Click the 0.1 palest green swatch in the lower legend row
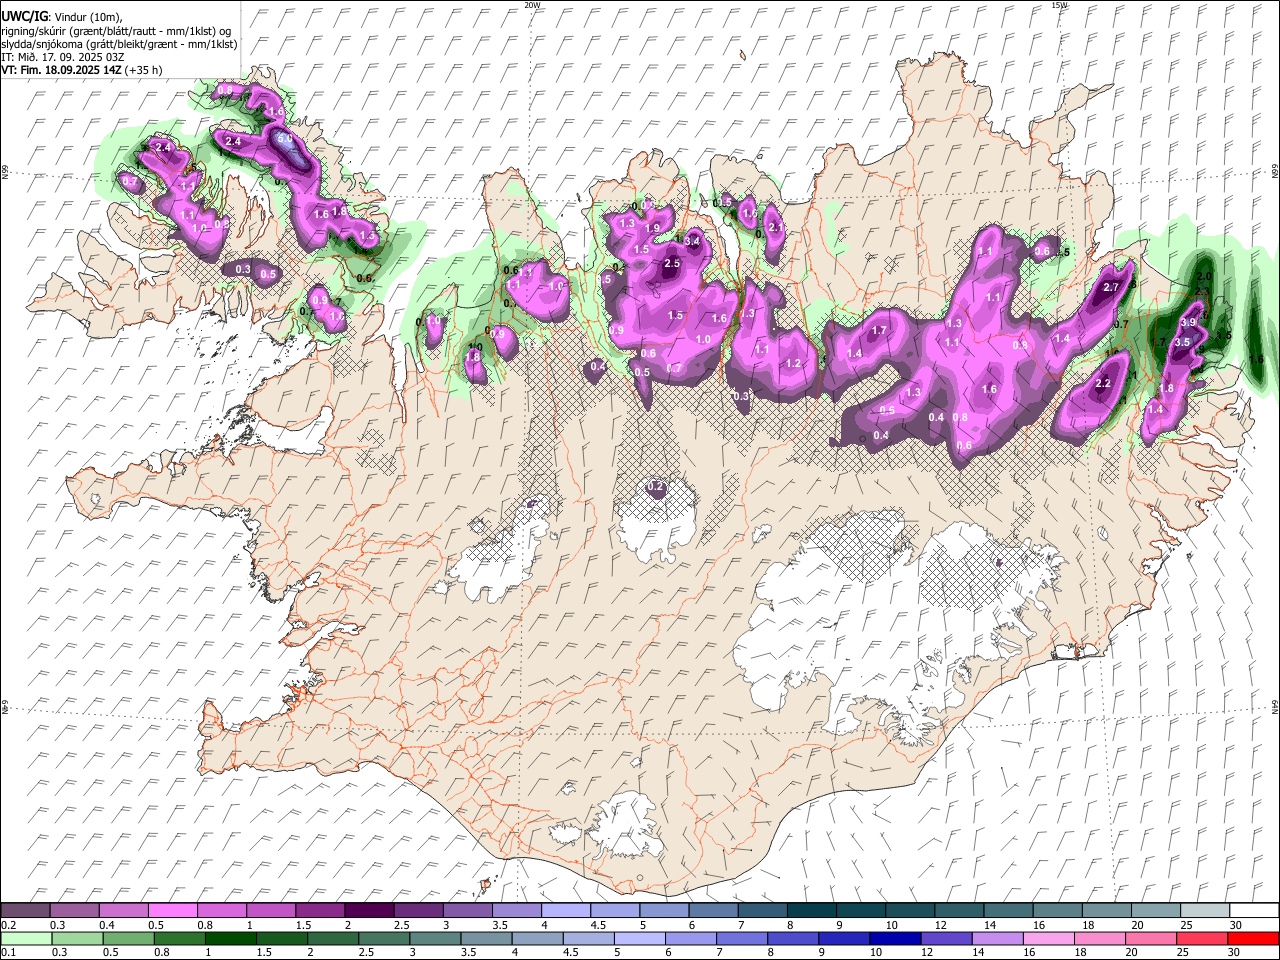This screenshot has width=1280, height=960. point(26,939)
